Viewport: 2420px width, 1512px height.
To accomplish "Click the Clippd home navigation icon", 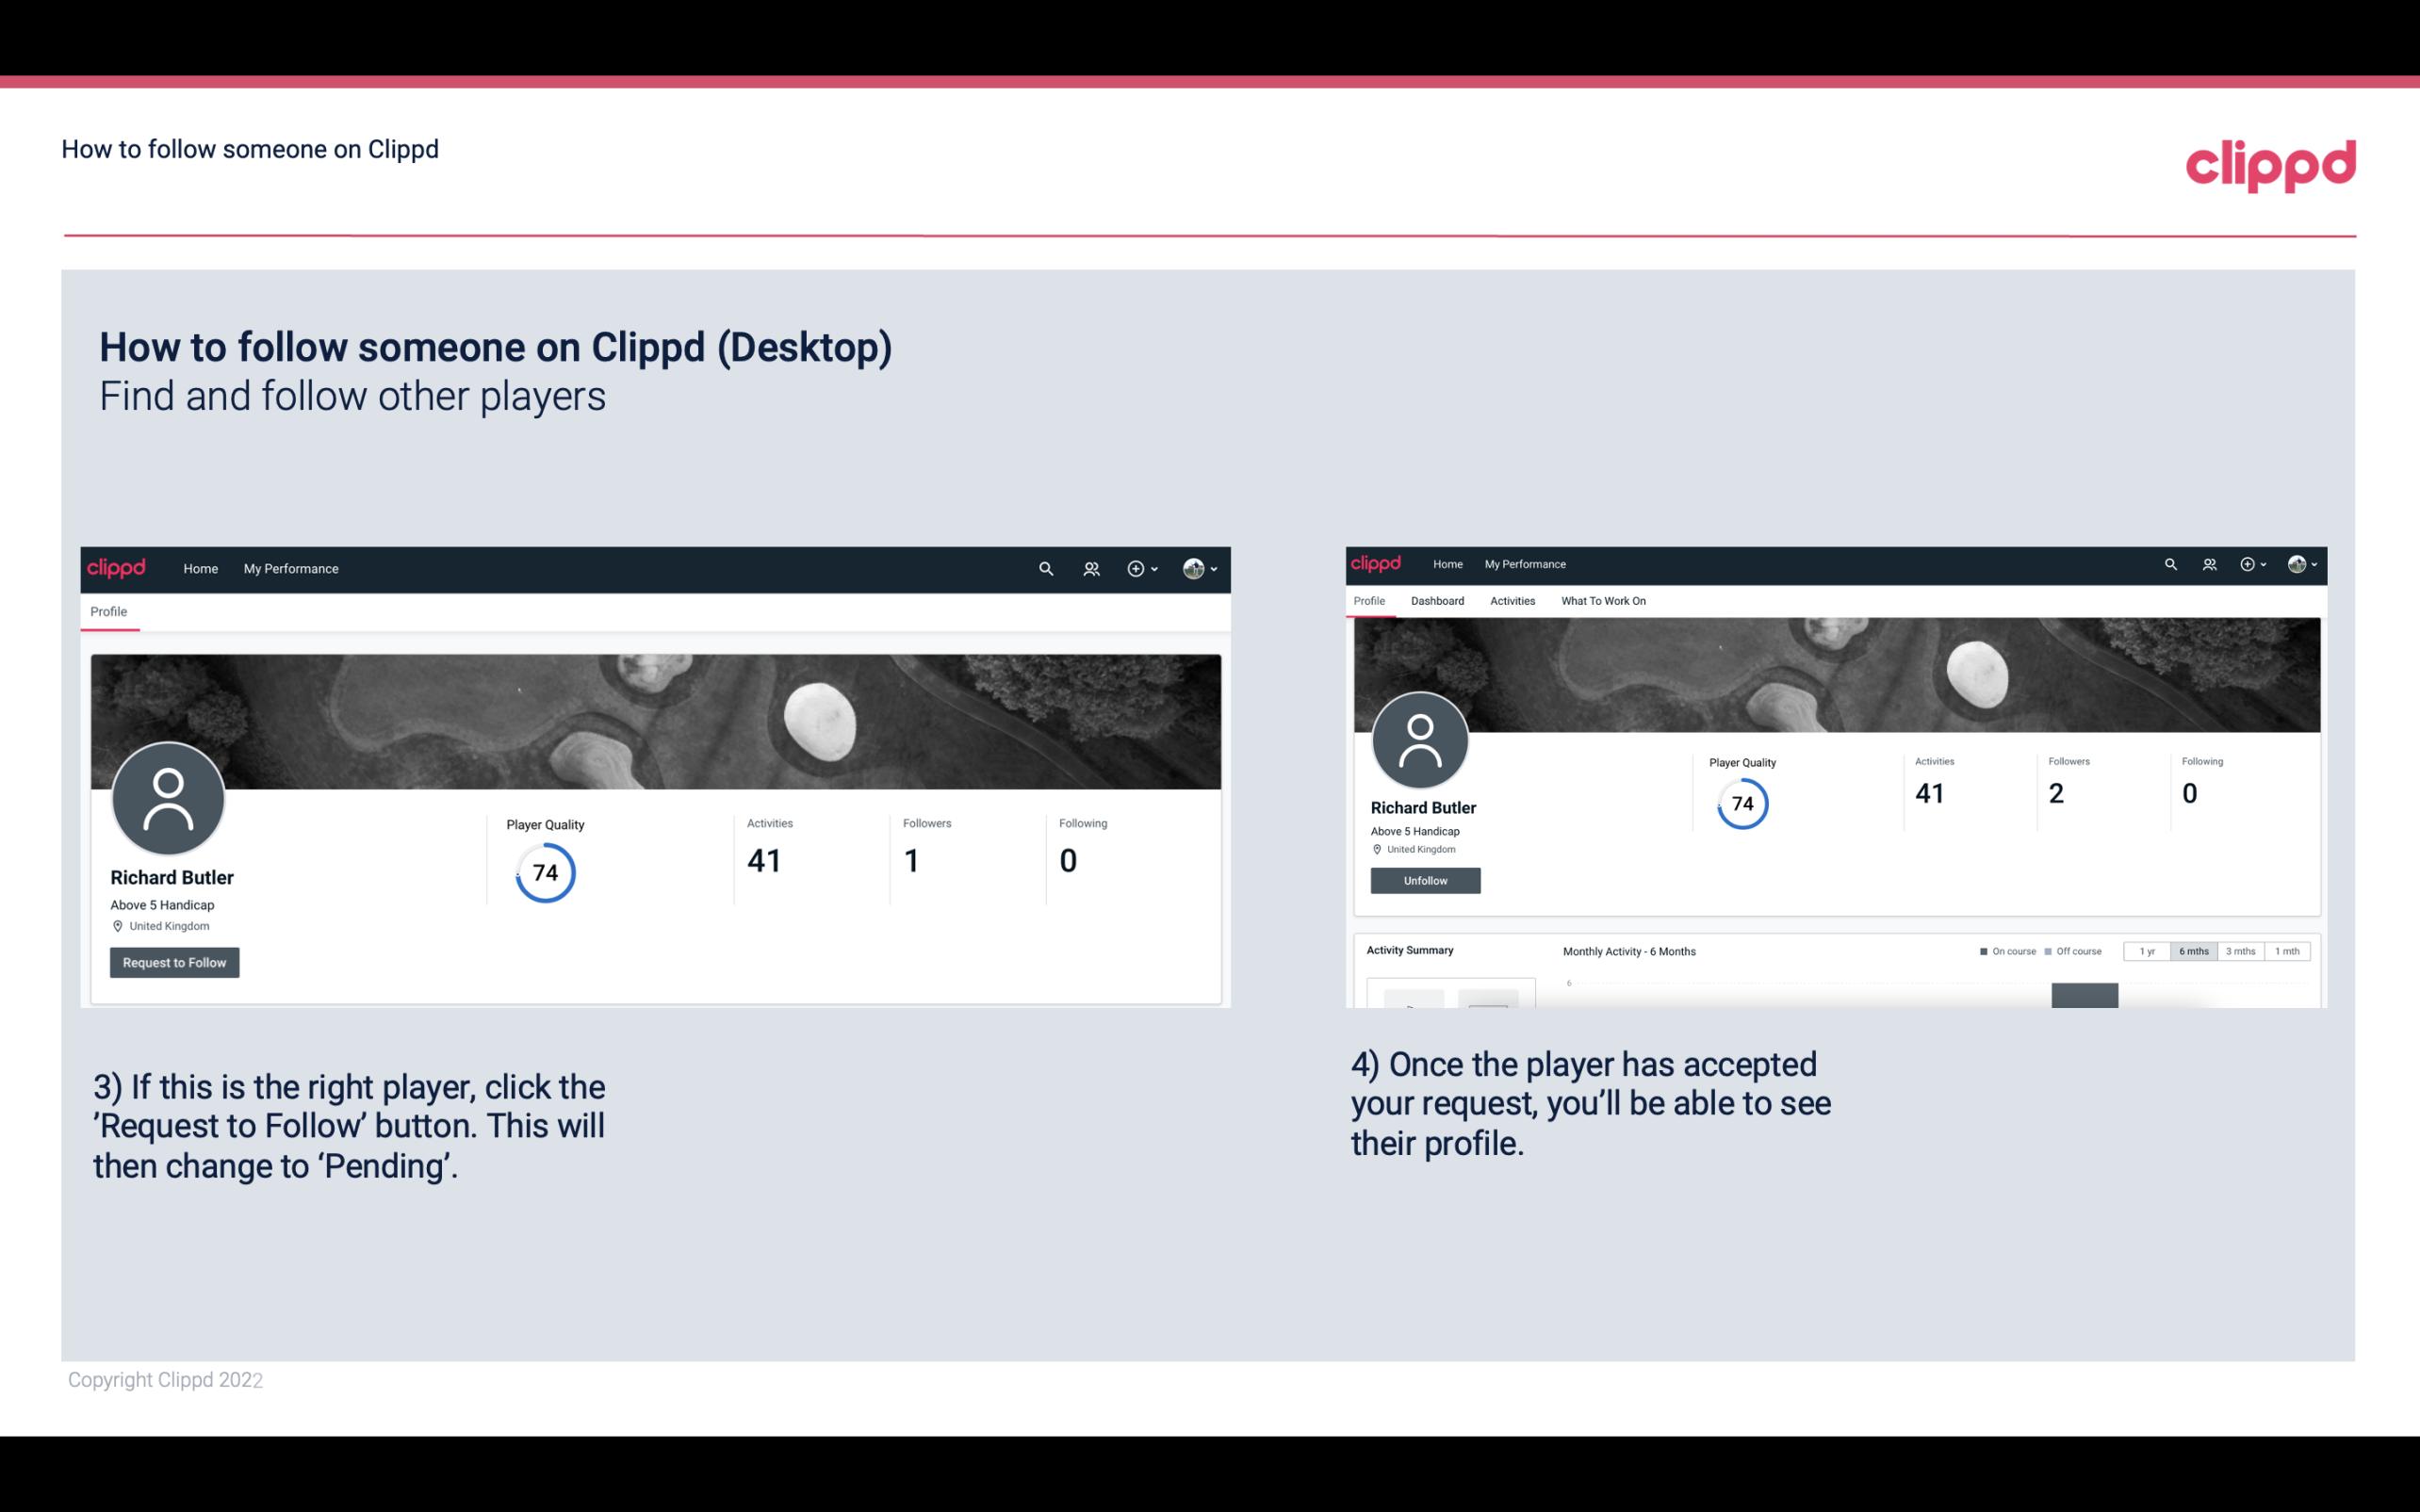I will tap(117, 568).
